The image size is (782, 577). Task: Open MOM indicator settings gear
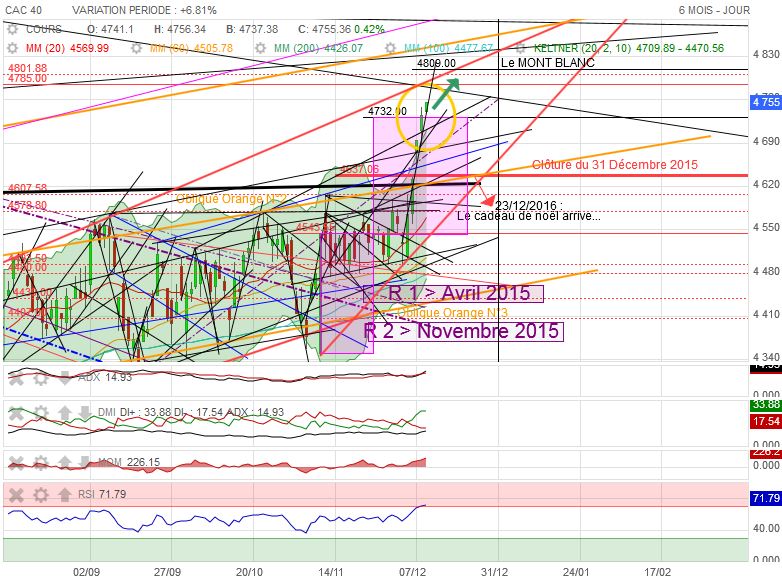[x=41, y=462]
